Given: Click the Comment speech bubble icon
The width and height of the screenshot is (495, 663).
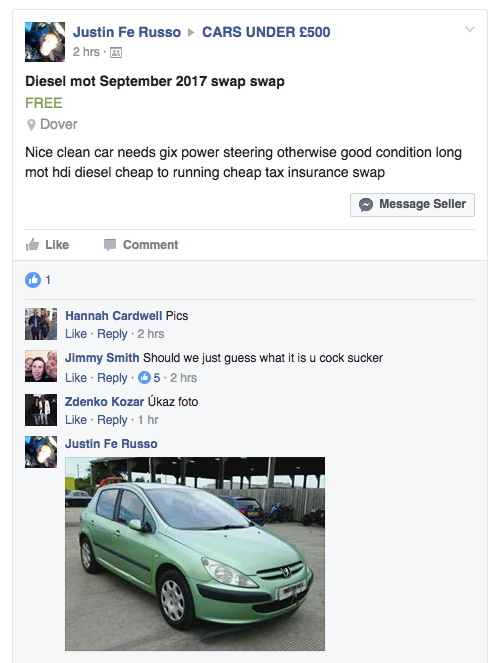Looking at the screenshot, I should click(x=110, y=245).
